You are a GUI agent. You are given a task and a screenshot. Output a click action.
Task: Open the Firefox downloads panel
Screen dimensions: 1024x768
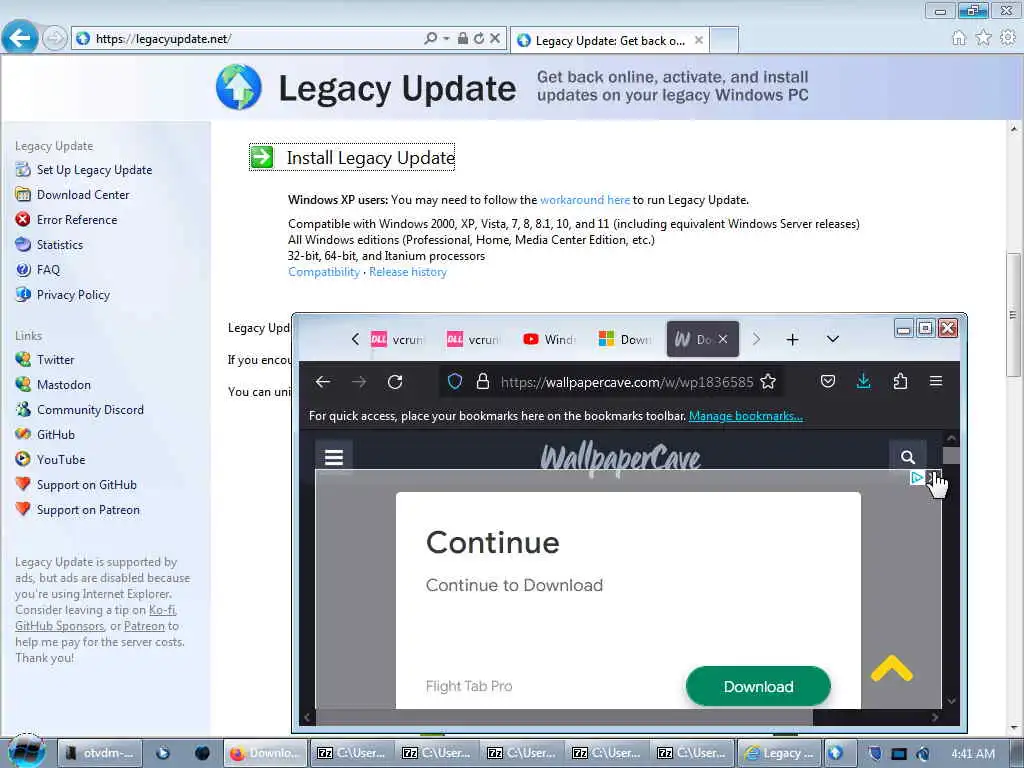click(863, 381)
